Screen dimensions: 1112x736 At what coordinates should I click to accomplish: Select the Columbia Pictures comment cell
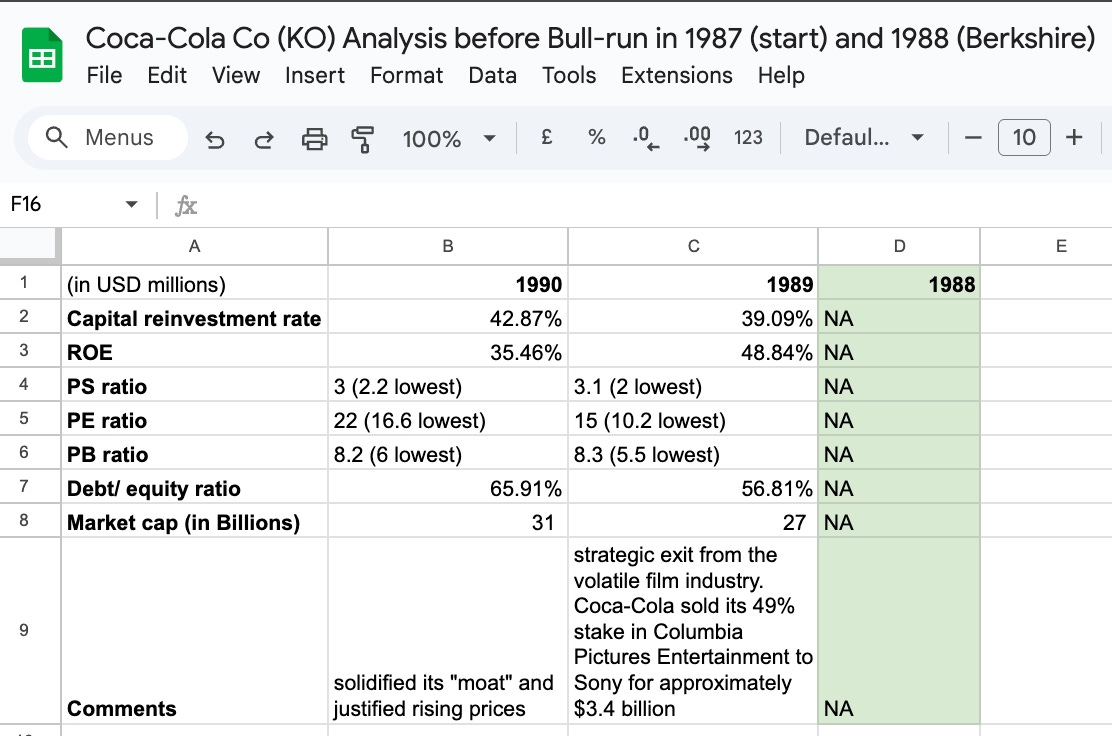[x=693, y=631]
